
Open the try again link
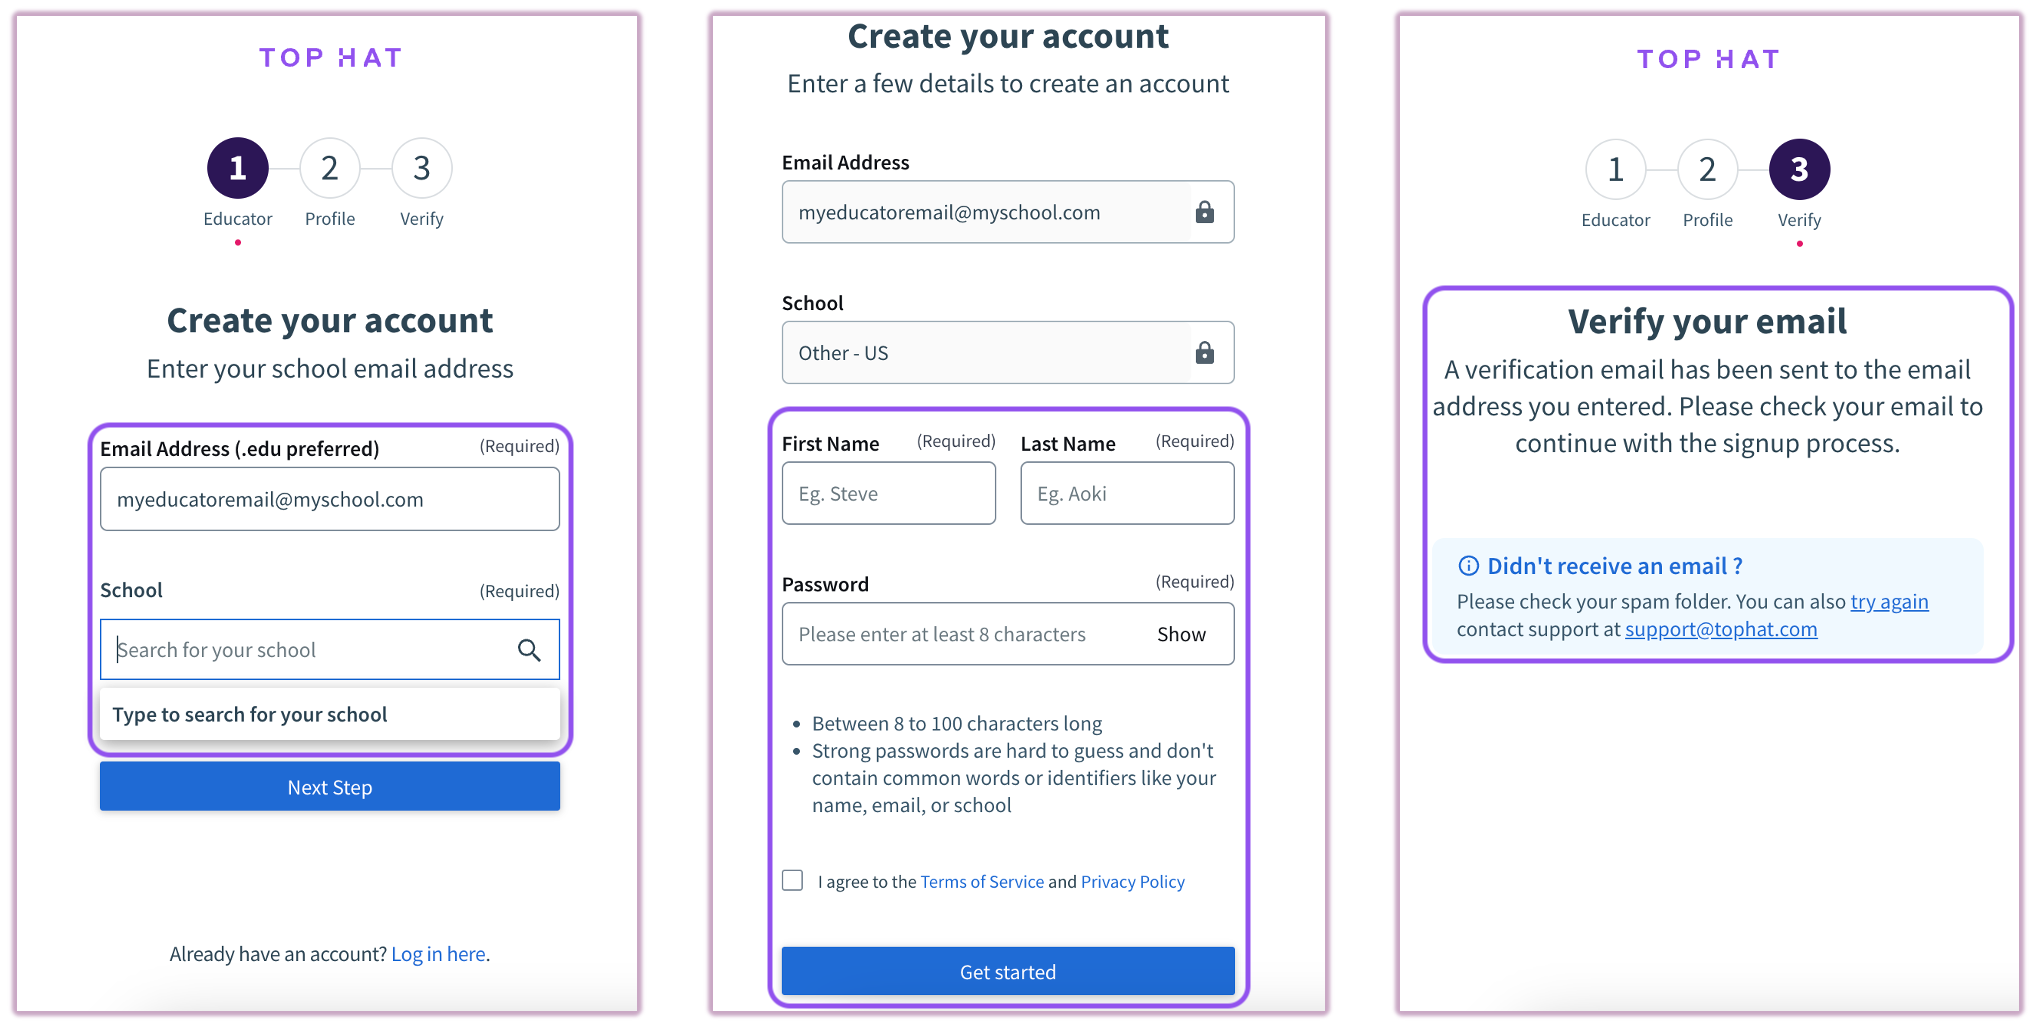[x=1889, y=601]
